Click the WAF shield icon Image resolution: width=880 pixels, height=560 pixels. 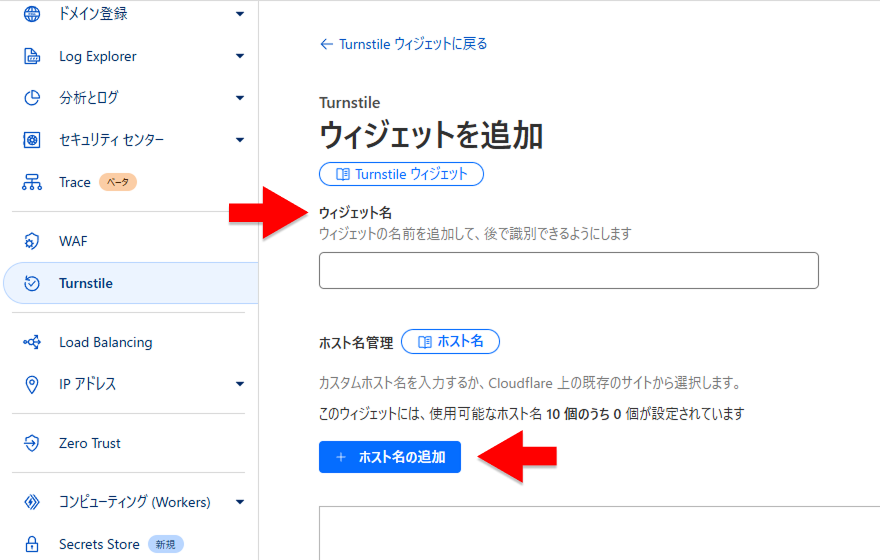pos(32,241)
